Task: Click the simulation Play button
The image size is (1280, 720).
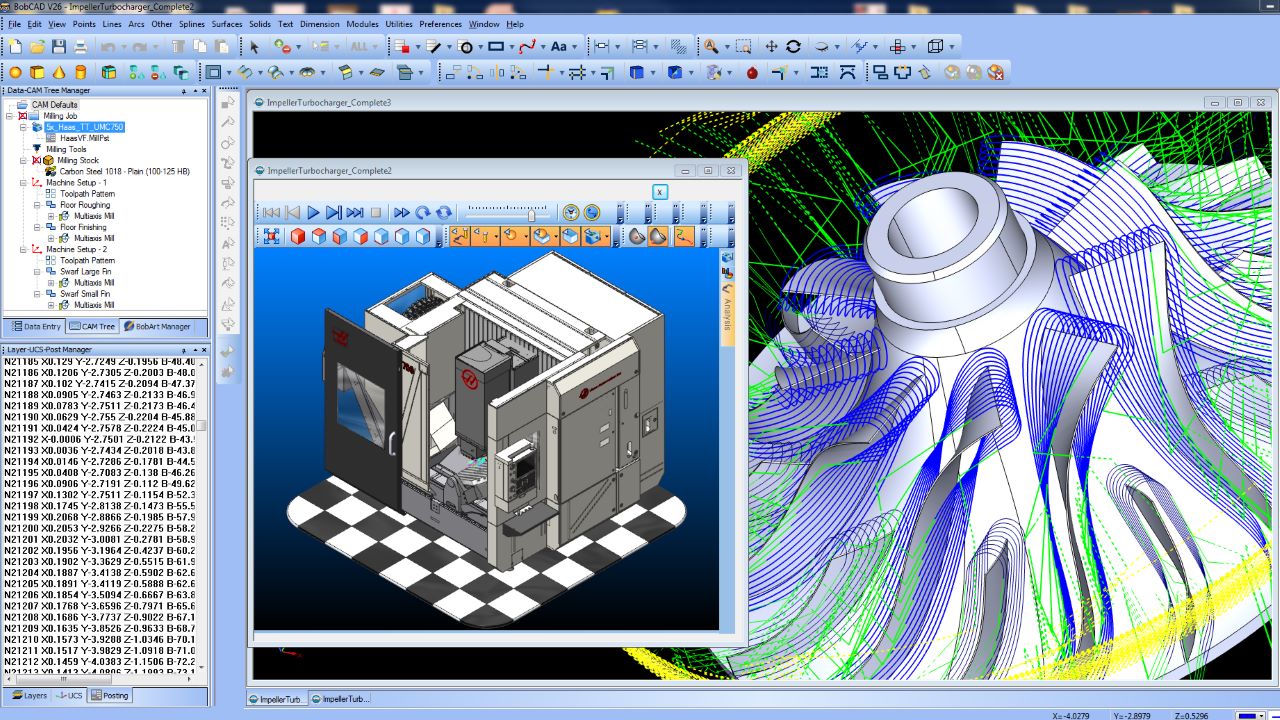Action: coord(313,212)
